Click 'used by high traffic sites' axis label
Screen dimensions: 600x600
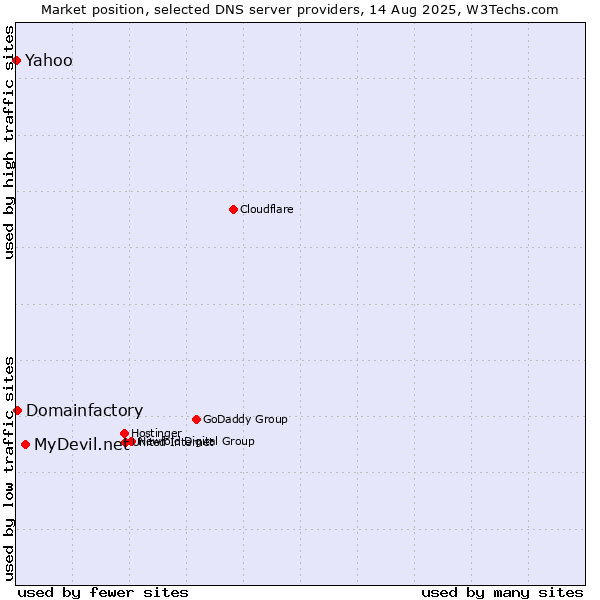tap(9, 142)
